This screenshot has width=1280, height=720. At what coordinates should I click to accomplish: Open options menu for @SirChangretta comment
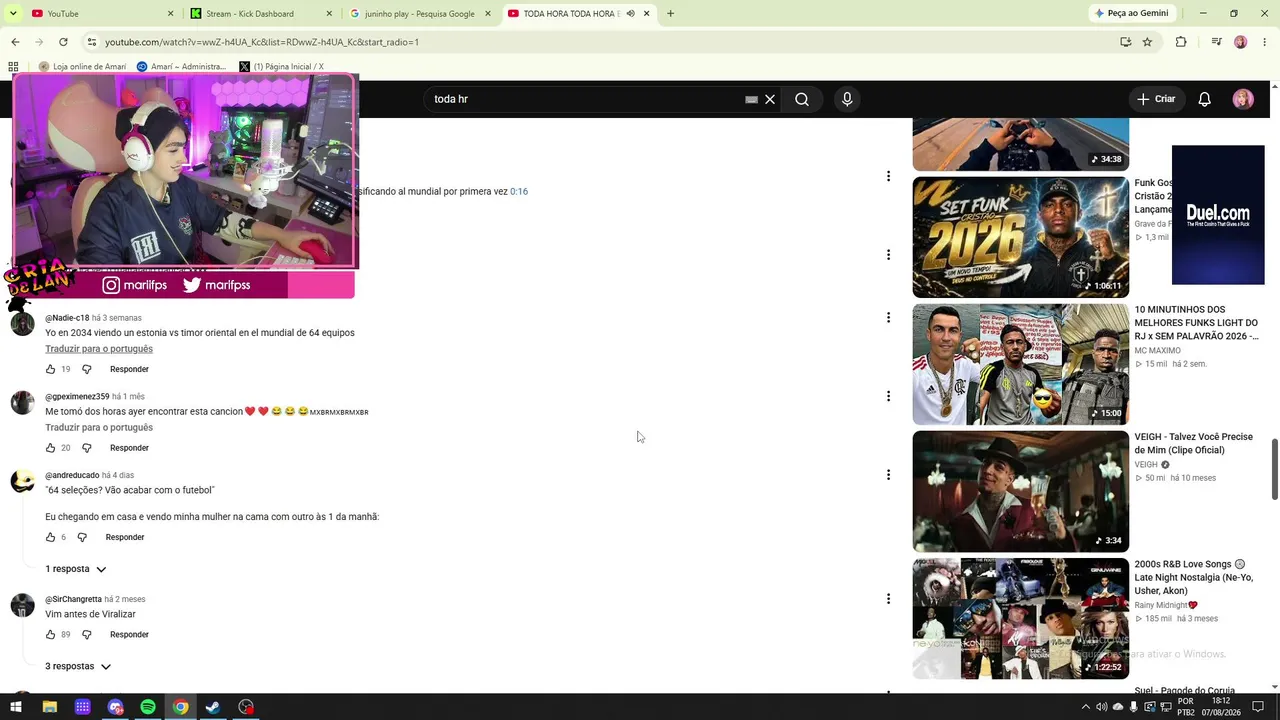tap(888, 599)
